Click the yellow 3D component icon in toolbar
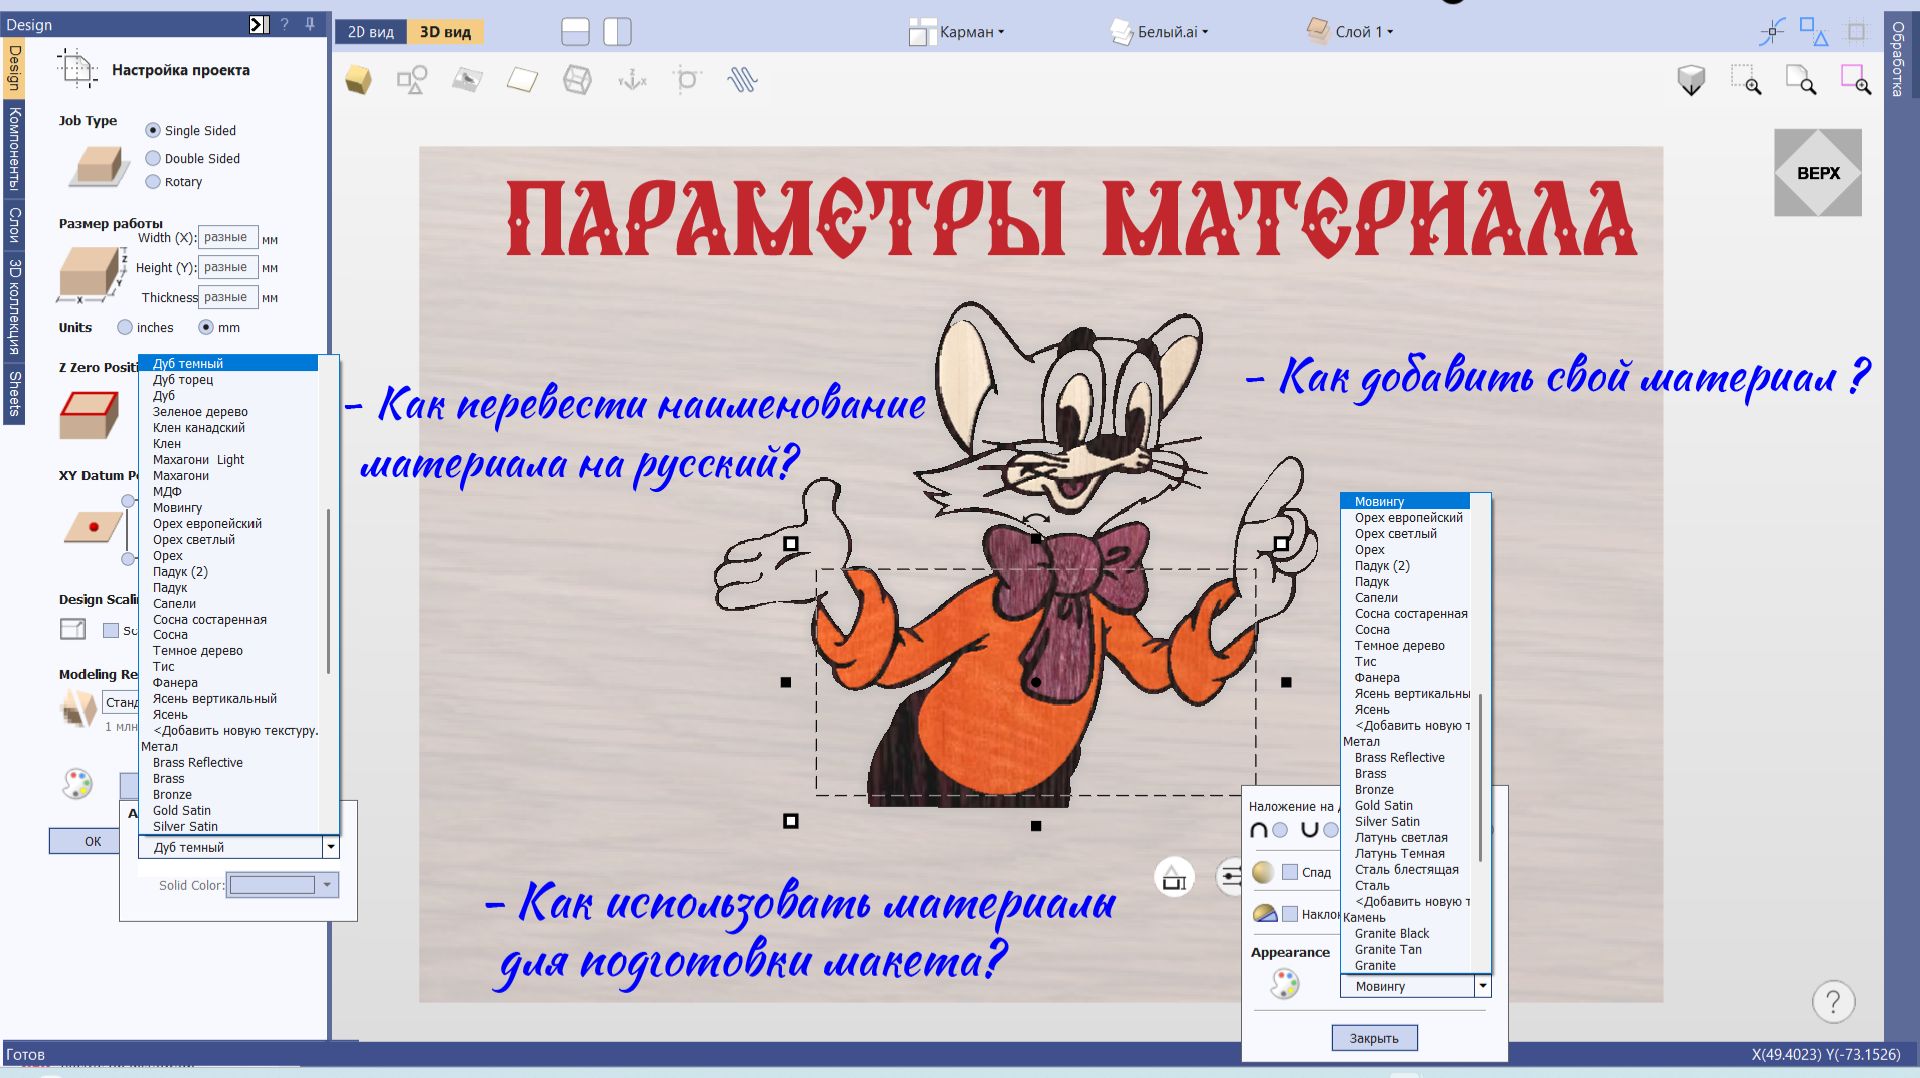 click(x=358, y=80)
